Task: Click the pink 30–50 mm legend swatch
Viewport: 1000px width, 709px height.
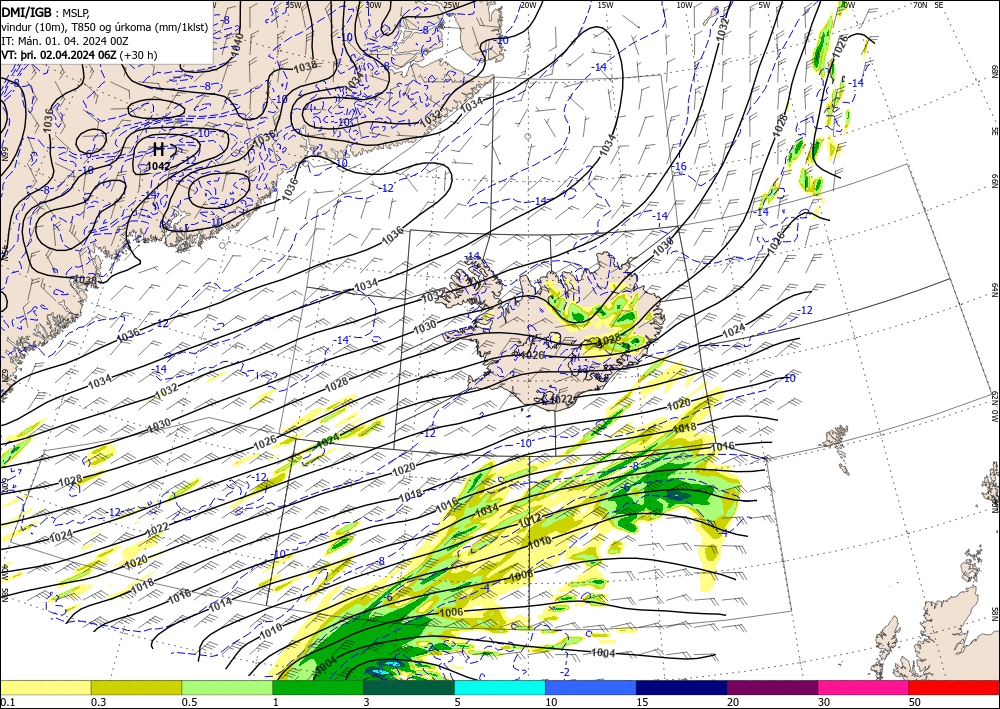Action: point(864,687)
